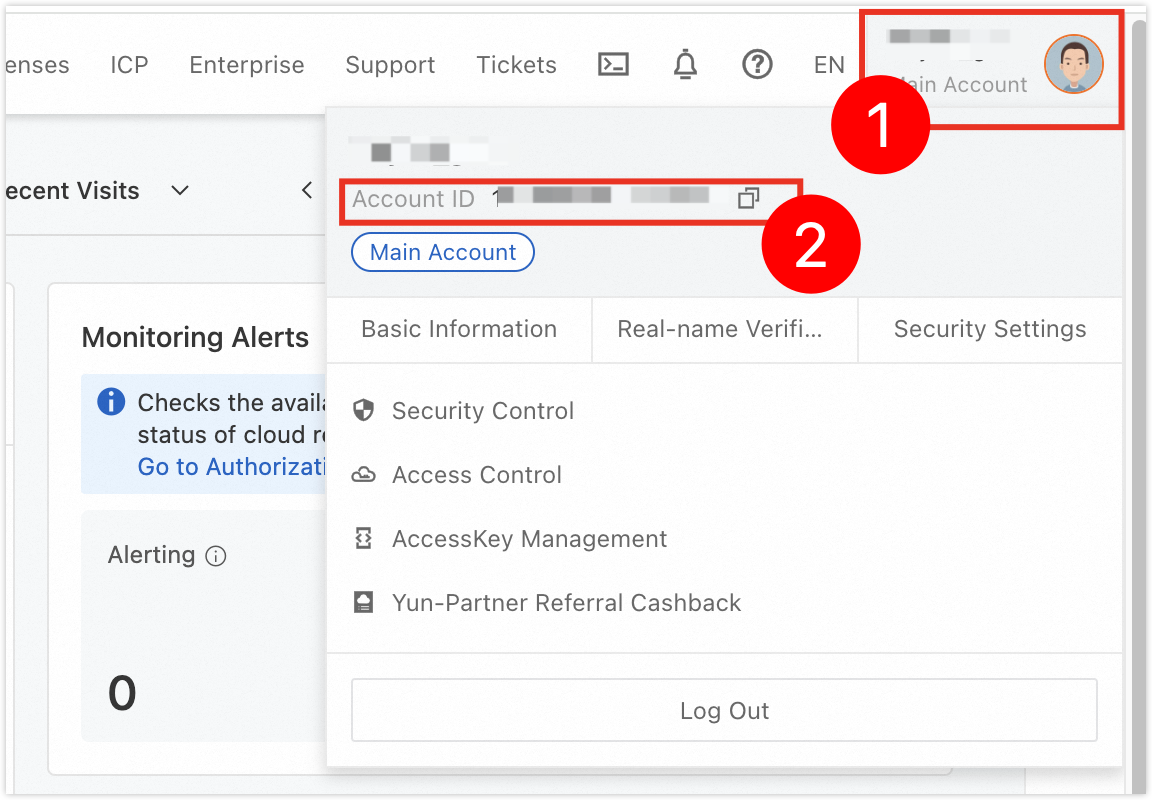Click the user avatar picture

[x=1073, y=64]
